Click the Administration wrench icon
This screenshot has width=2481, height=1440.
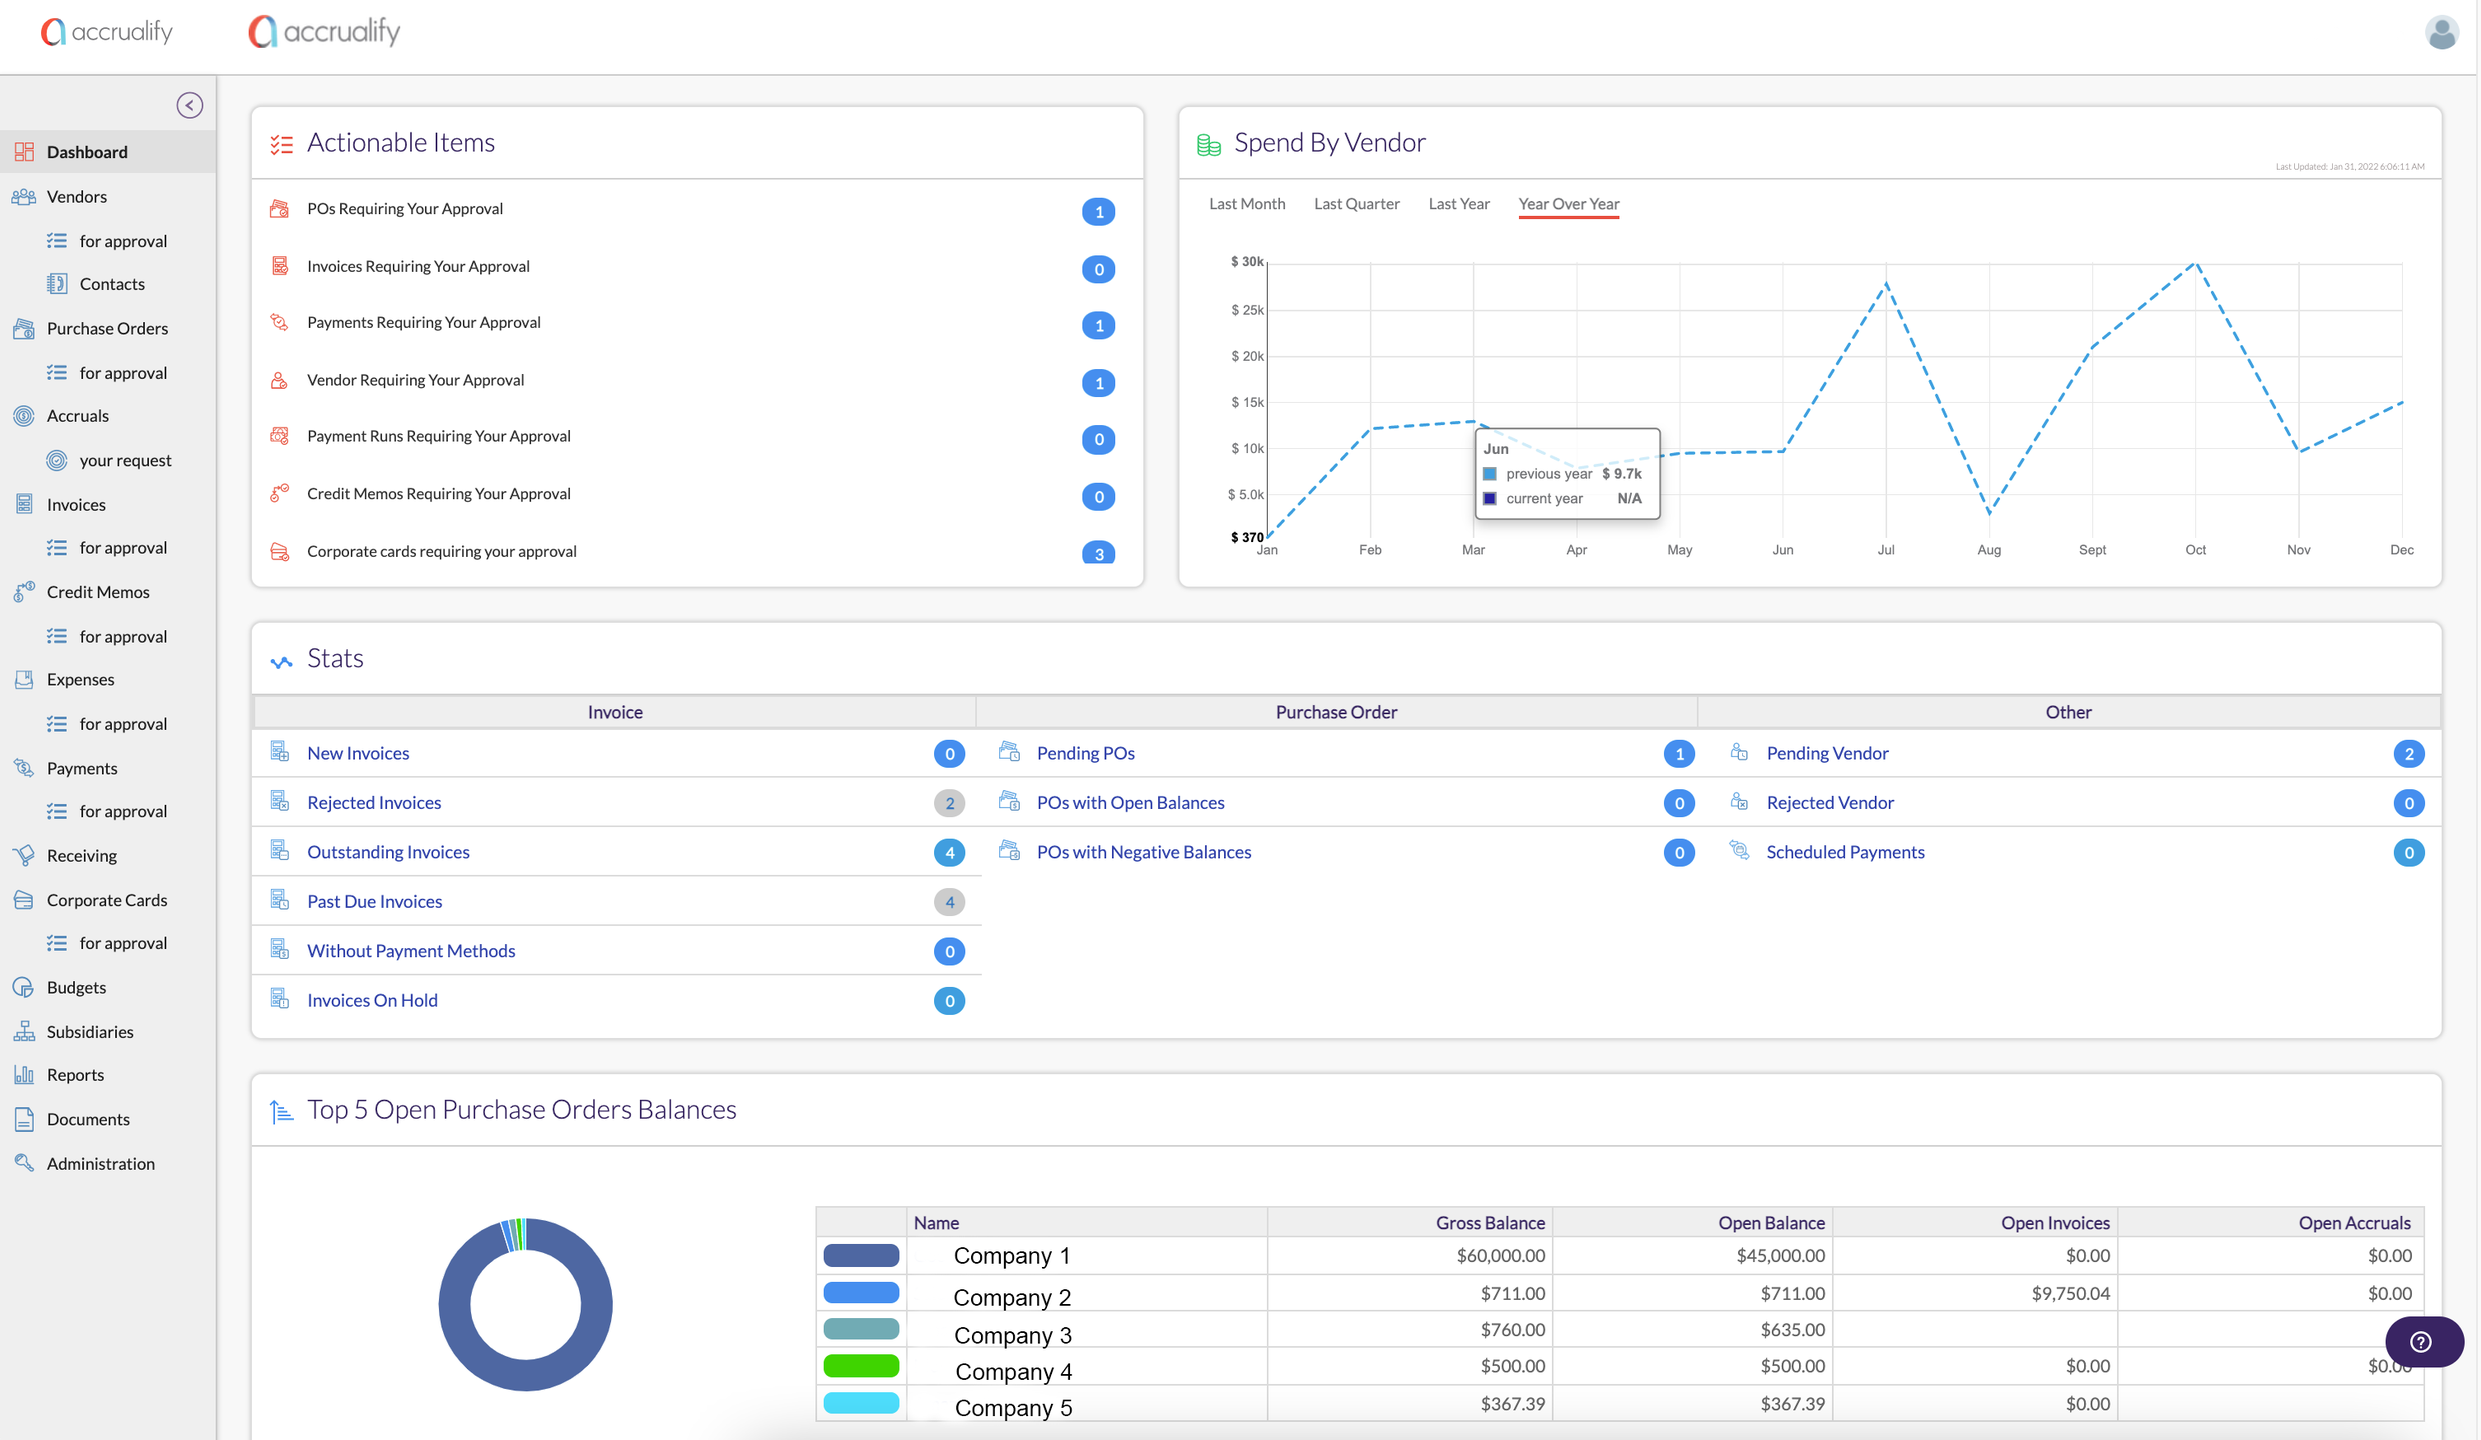coord(24,1162)
